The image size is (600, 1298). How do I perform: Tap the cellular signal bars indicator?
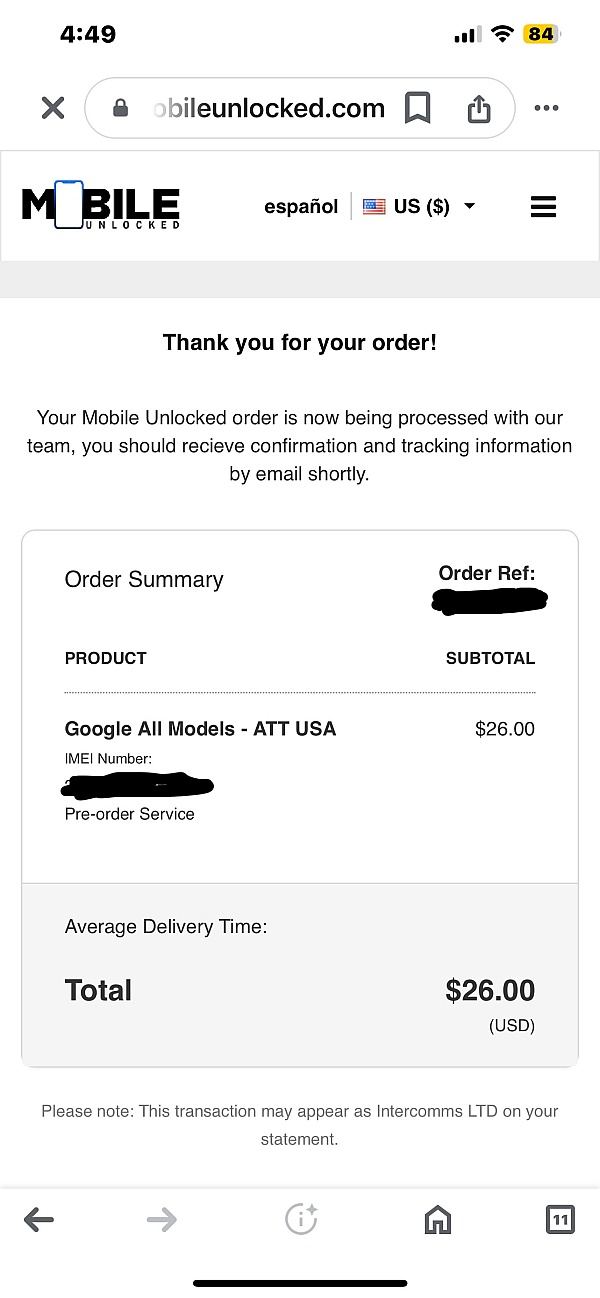[466, 33]
